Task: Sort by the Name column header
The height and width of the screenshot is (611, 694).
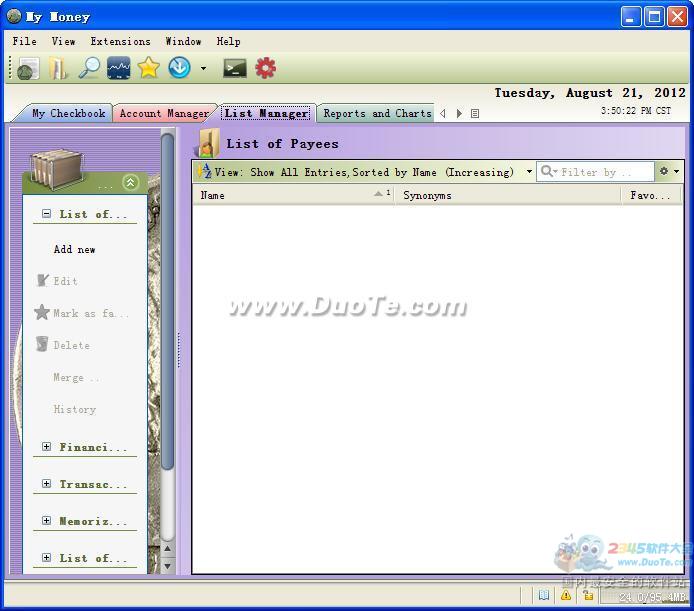Action: click(293, 195)
